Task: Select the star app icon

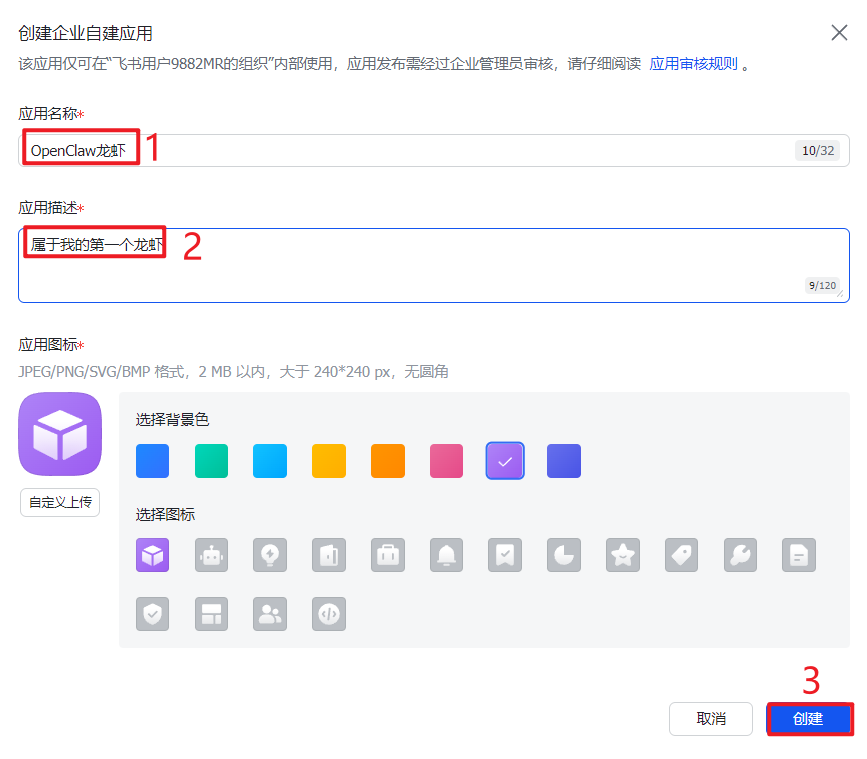Action: (623, 555)
